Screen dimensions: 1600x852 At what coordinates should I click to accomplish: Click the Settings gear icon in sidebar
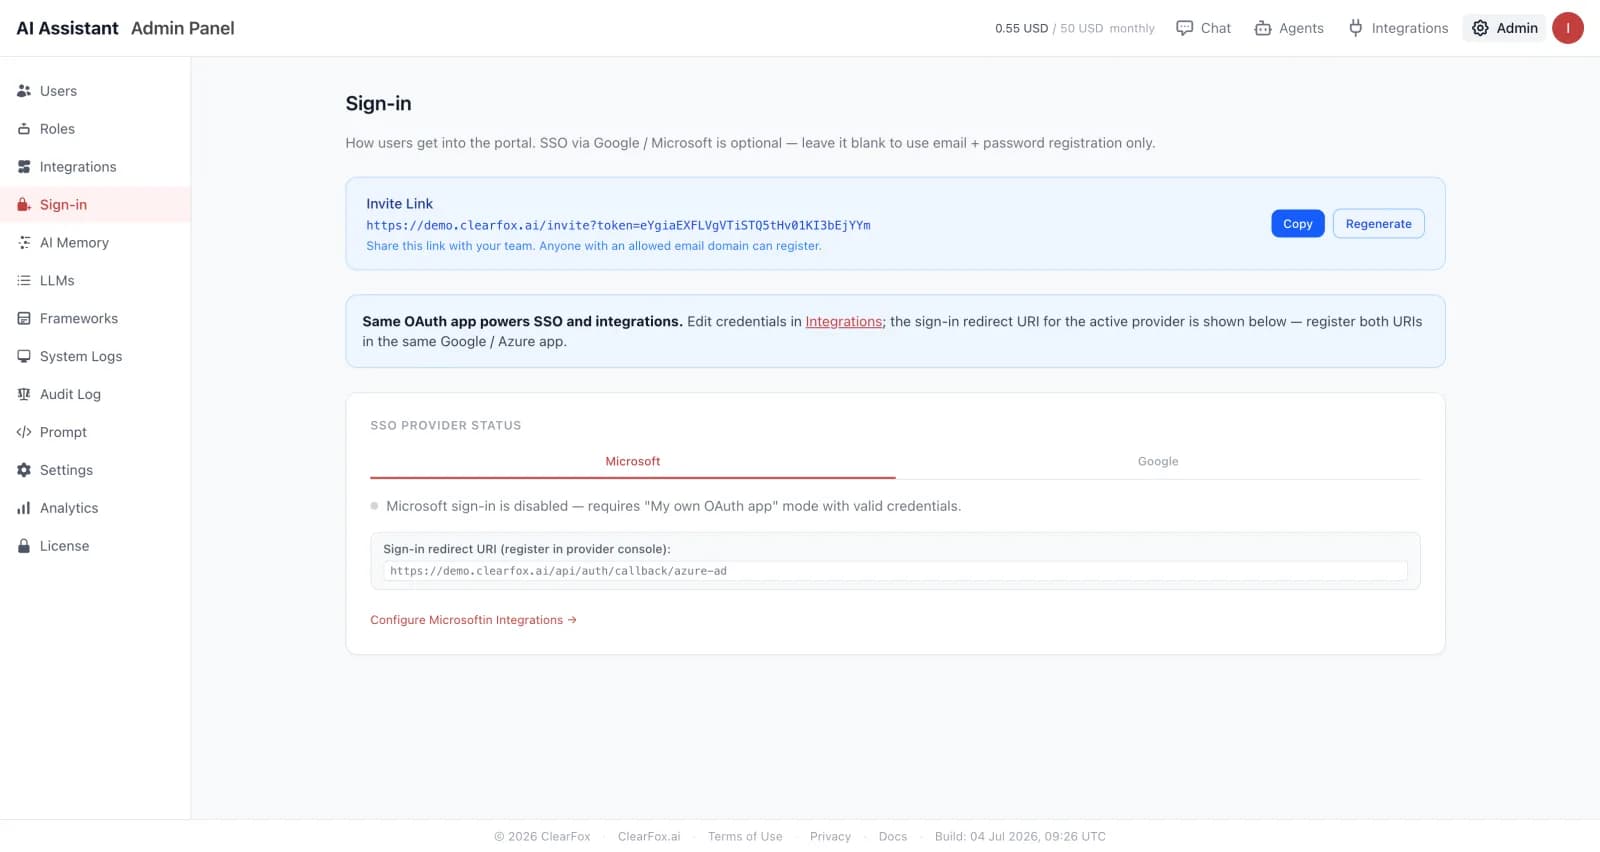pos(24,471)
